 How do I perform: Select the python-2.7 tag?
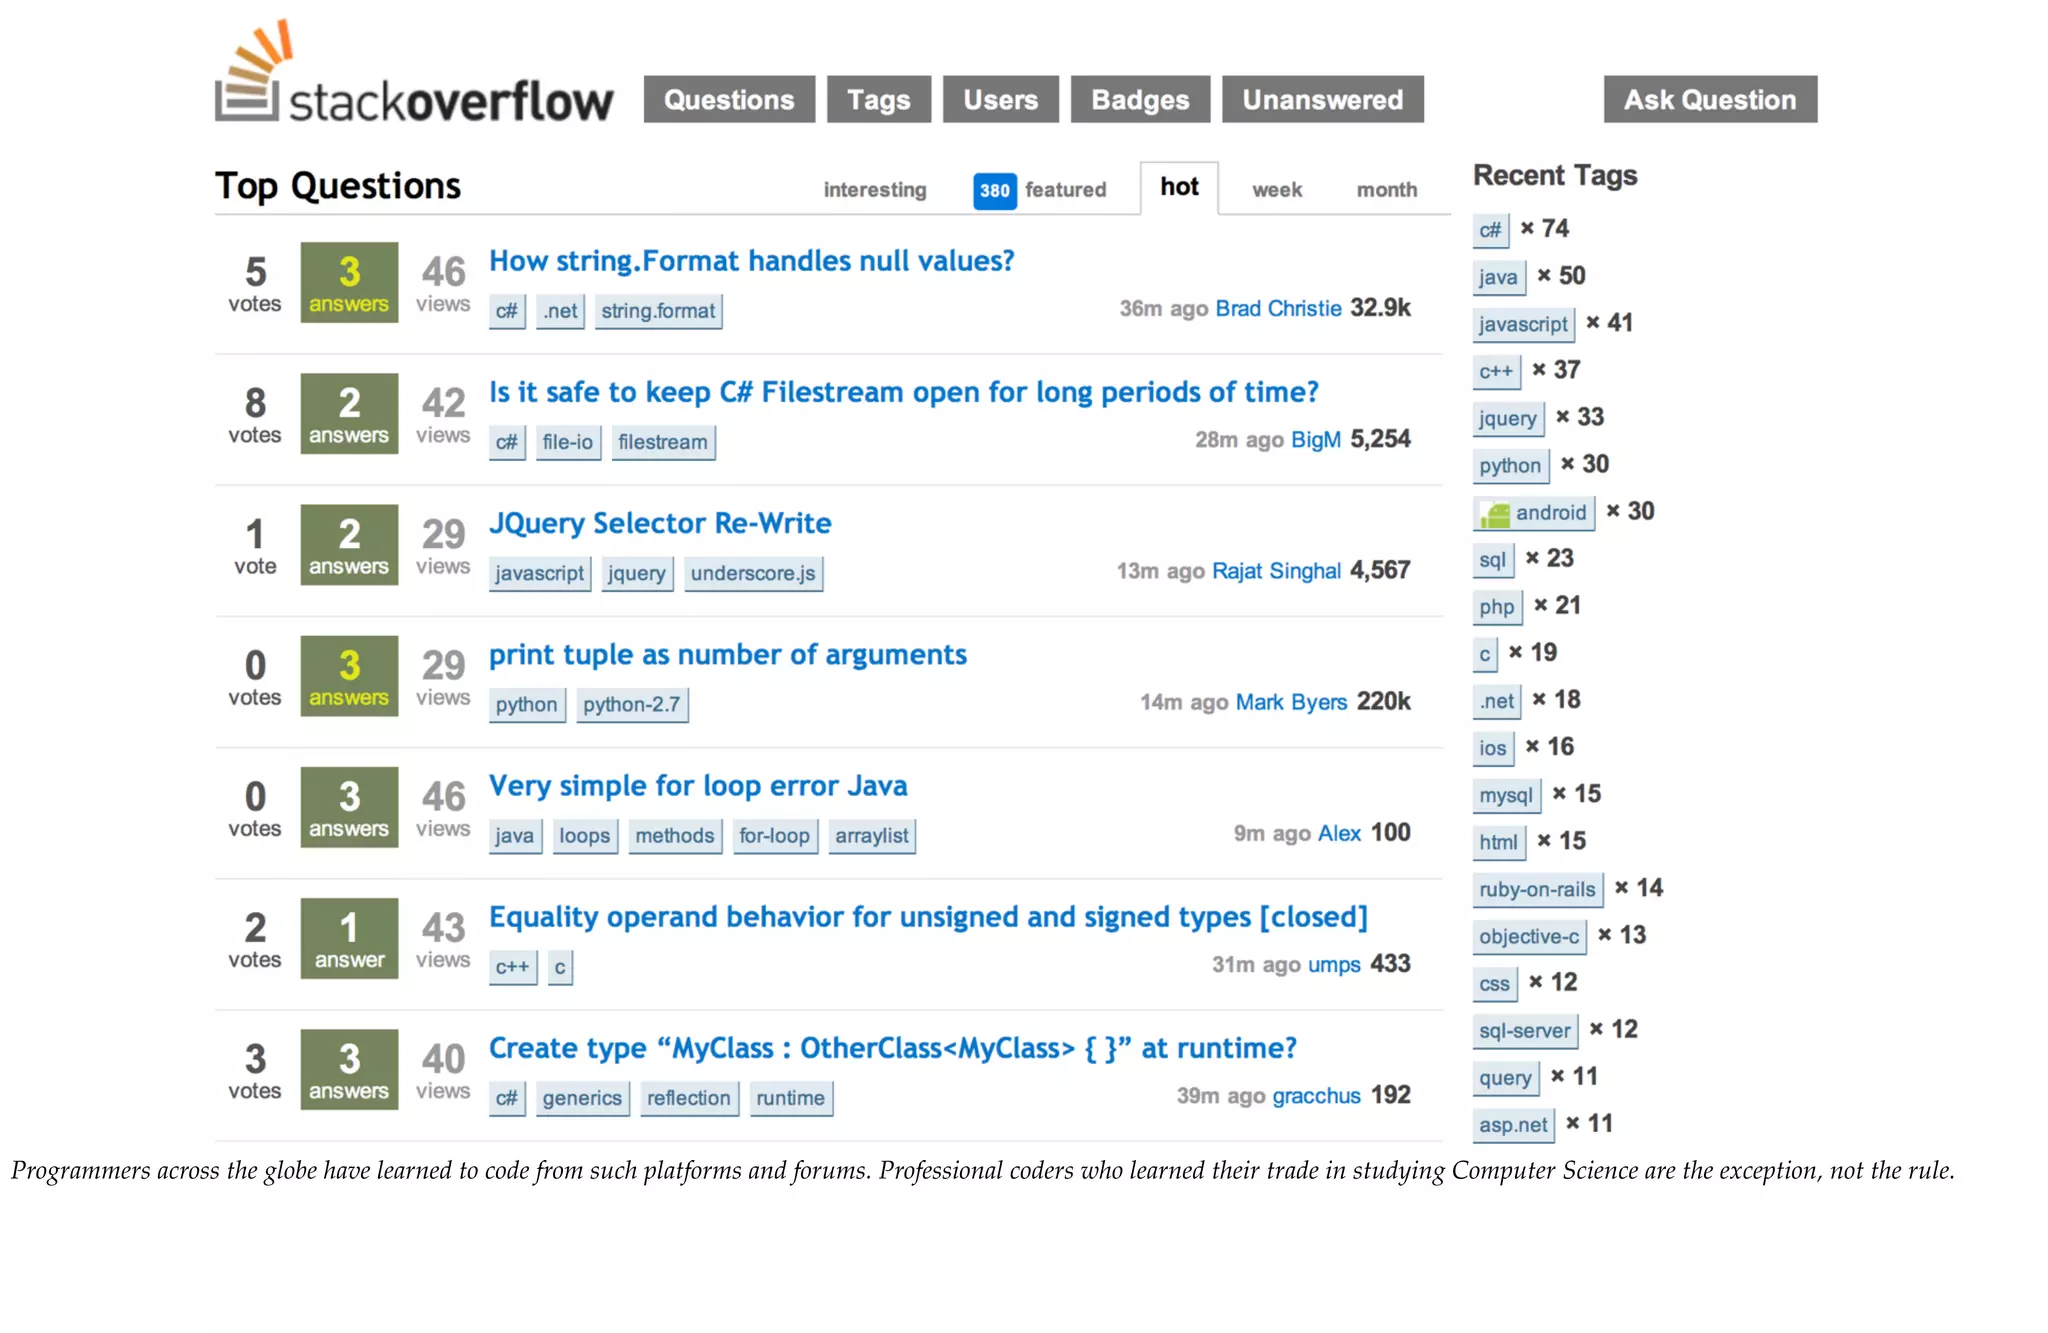click(631, 705)
